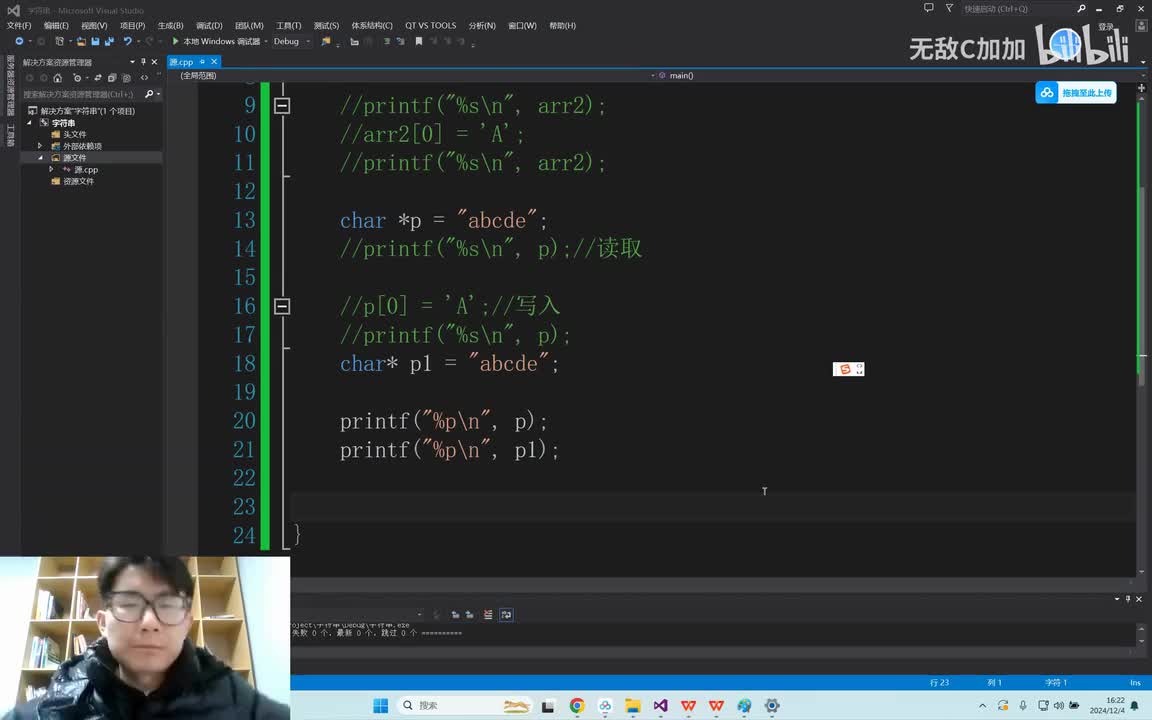Switch to the 源.cpp editor tab
Image resolution: width=1152 pixels, height=720 pixels.
pyautogui.click(x=181, y=62)
